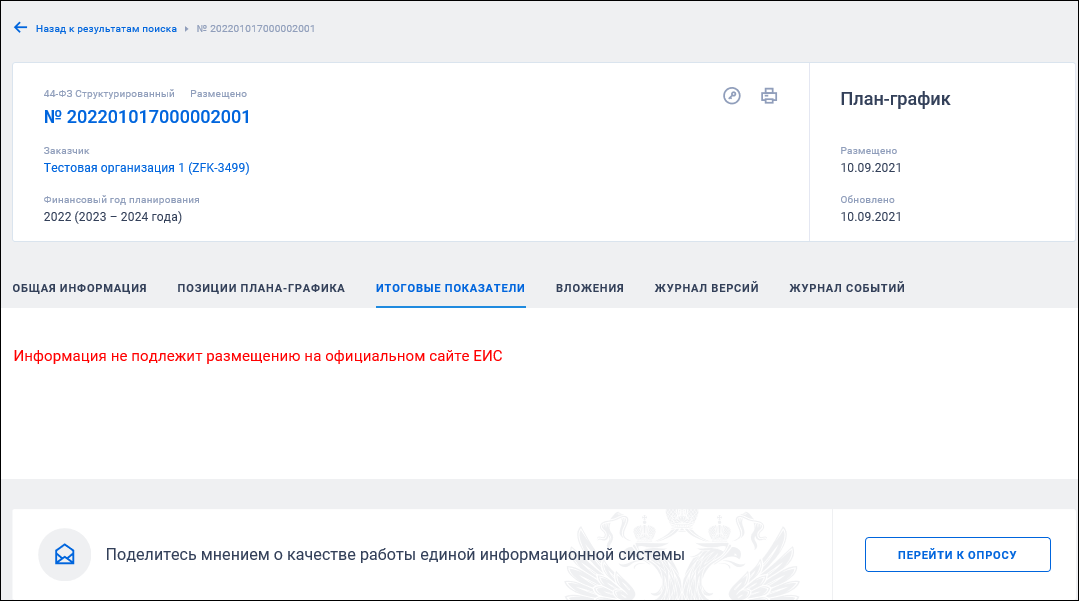Screen dimensions: 1079x601
Task: Open the electronic signature icon
Action: (x=731, y=96)
